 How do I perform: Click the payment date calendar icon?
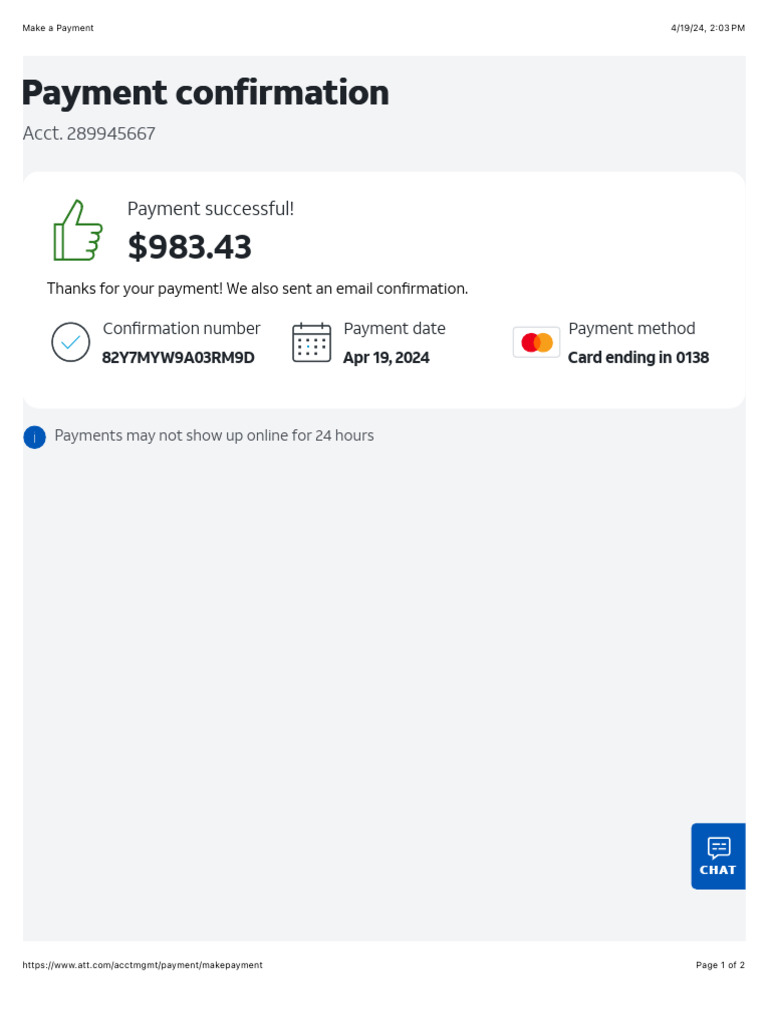(x=312, y=343)
